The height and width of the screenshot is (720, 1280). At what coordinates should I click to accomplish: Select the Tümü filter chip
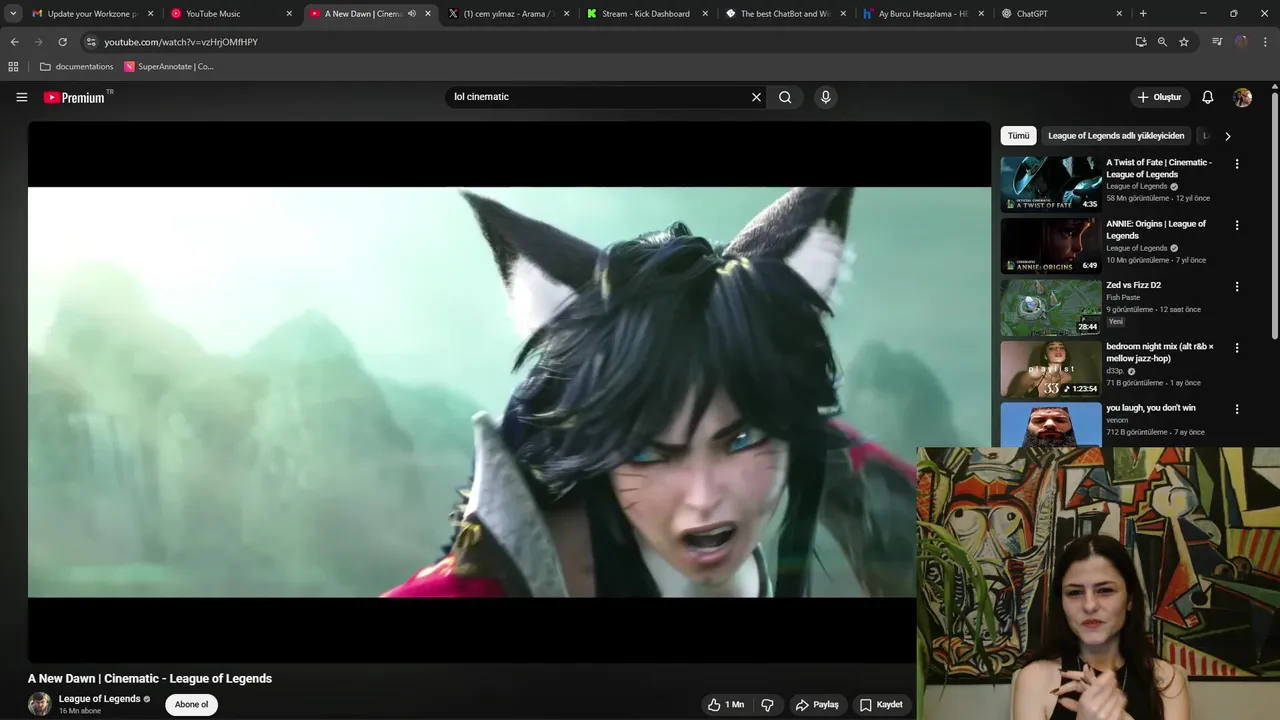(1018, 136)
